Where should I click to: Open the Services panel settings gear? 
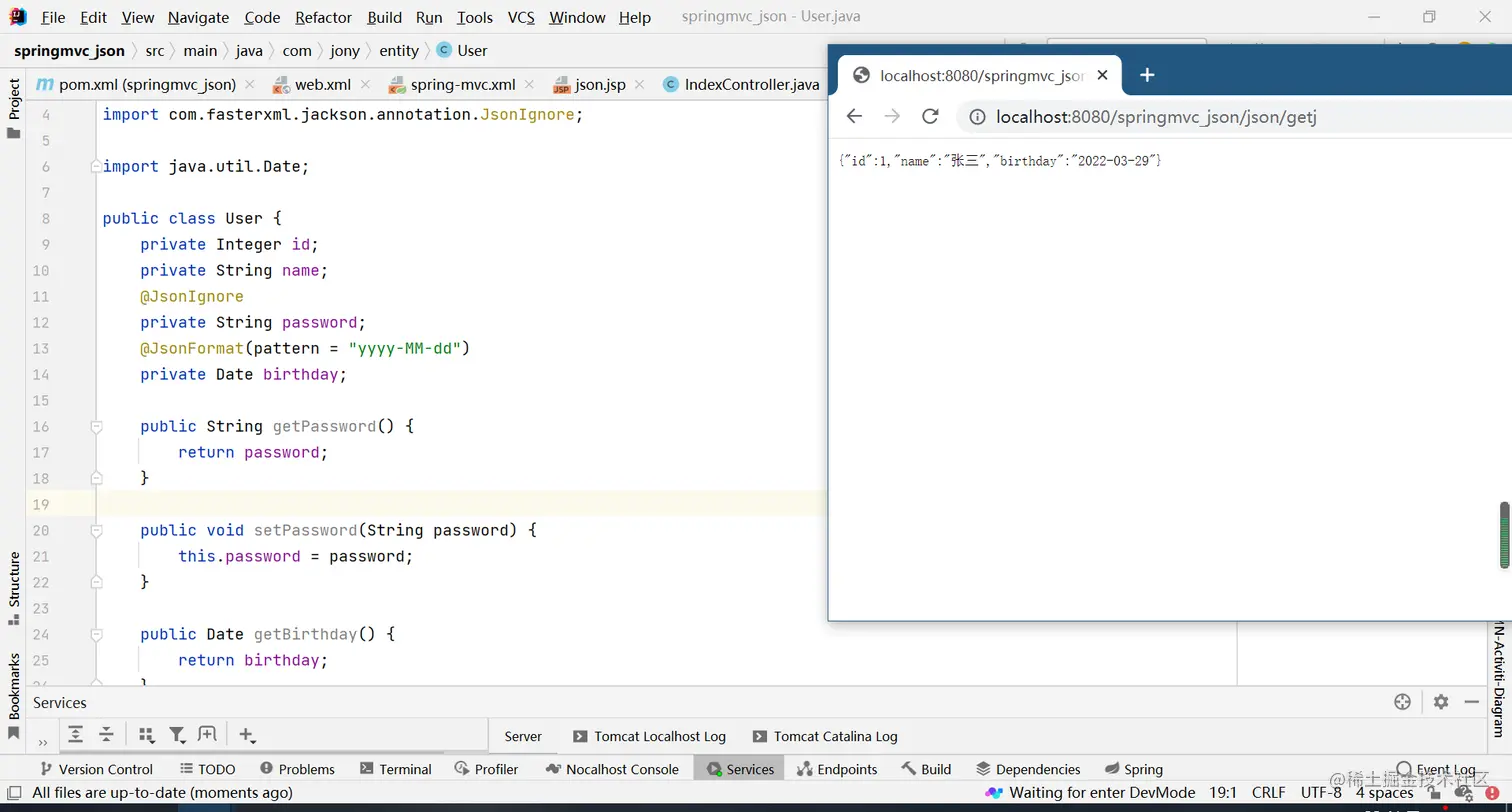(x=1440, y=702)
